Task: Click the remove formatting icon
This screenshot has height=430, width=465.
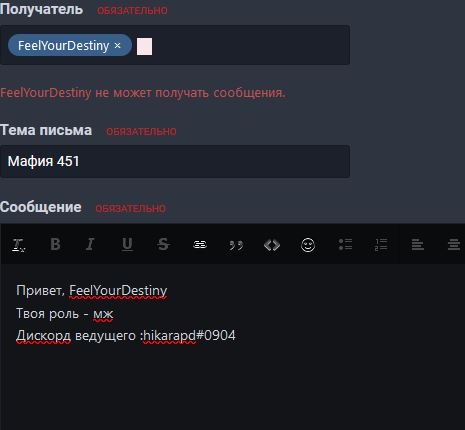Action: 19,245
